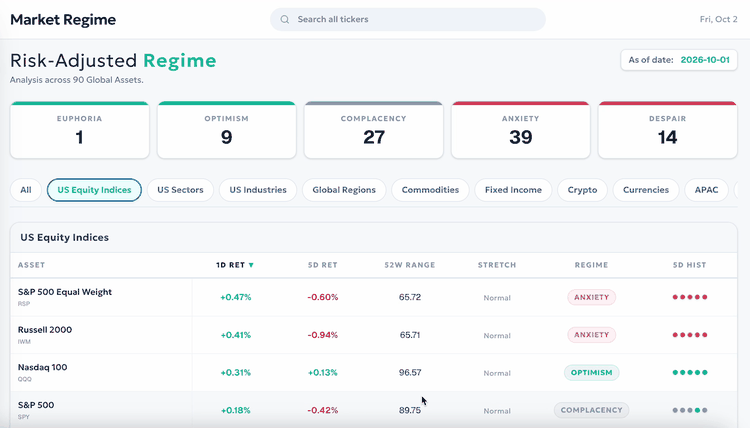The width and height of the screenshot is (750, 428).
Task: Select the Anxiety regime card
Action: (520, 130)
